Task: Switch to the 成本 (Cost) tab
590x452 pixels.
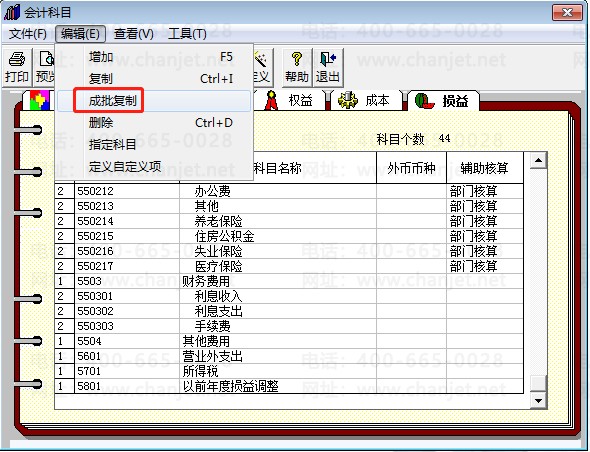Action: (x=365, y=101)
